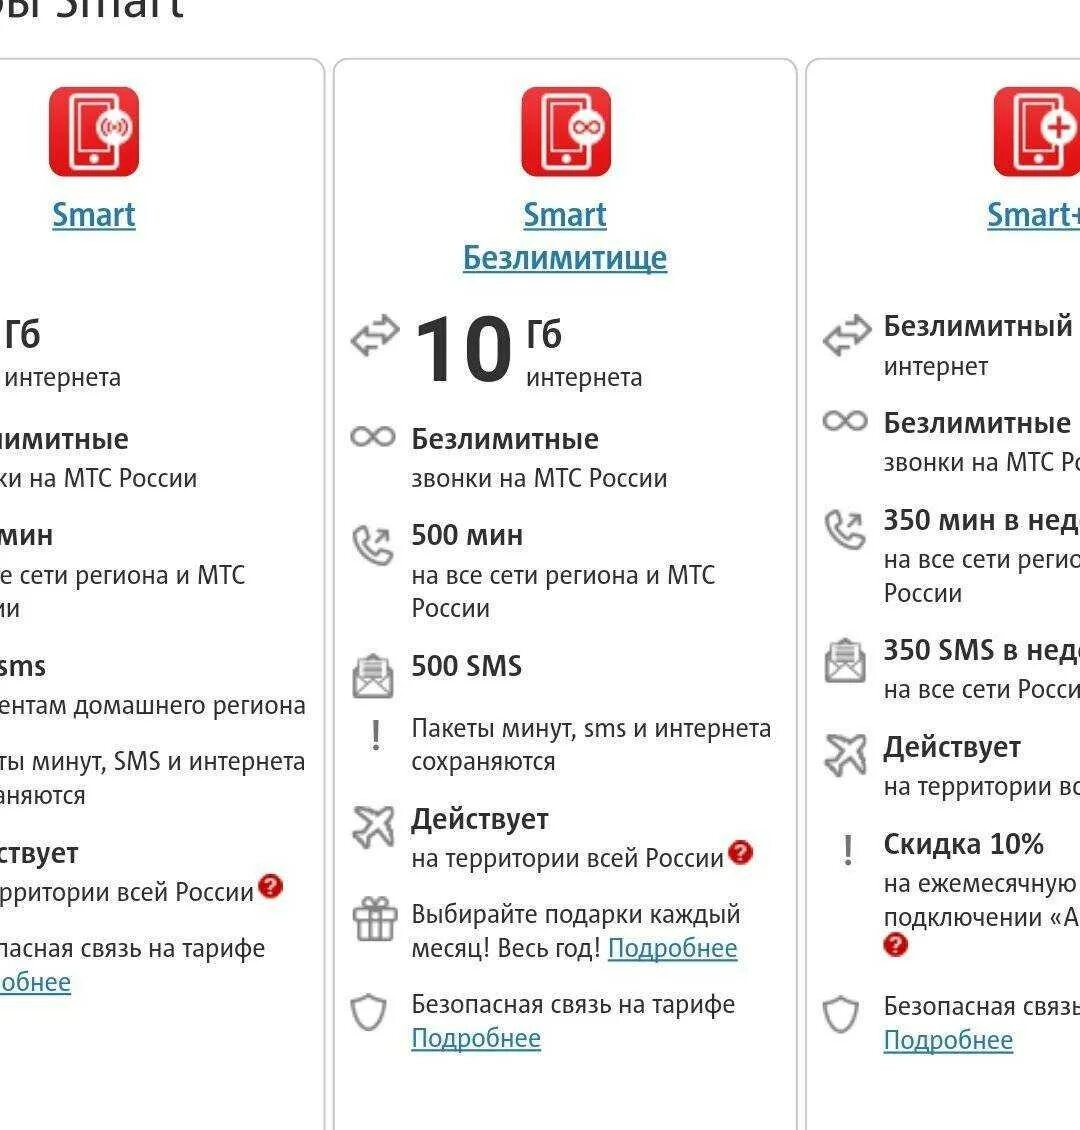The height and width of the screenshot is (1130, 1080).
Task: Click the Smart tariff red phone icon
Action: pyautogui.click(x=94, y=132)
